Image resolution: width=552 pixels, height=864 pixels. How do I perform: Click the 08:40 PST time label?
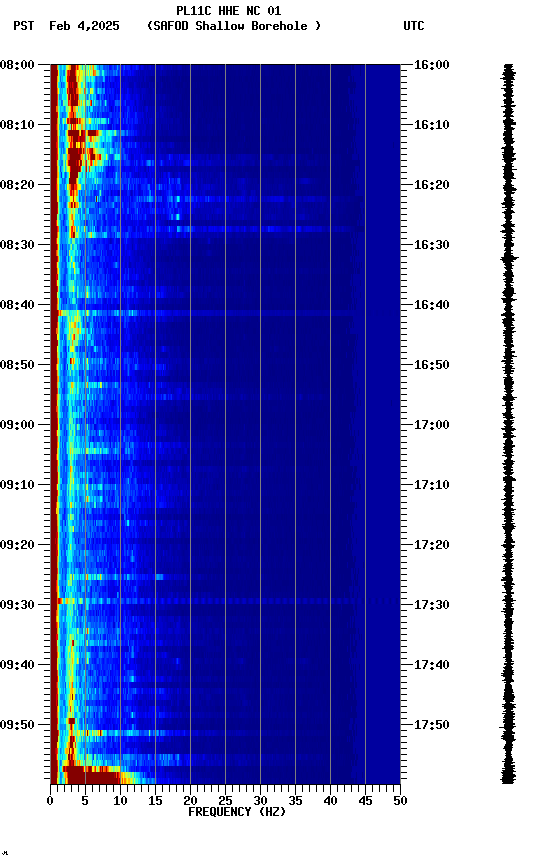click(17, 305)
